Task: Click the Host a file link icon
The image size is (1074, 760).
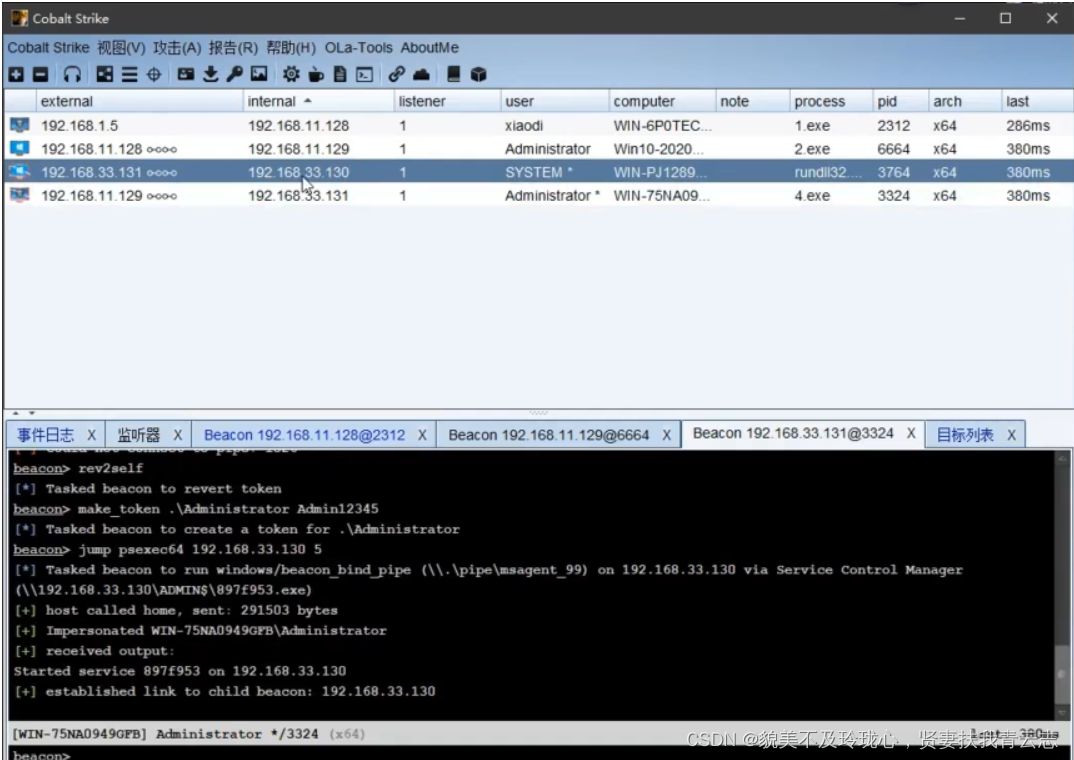Action: tap(396, 75)
